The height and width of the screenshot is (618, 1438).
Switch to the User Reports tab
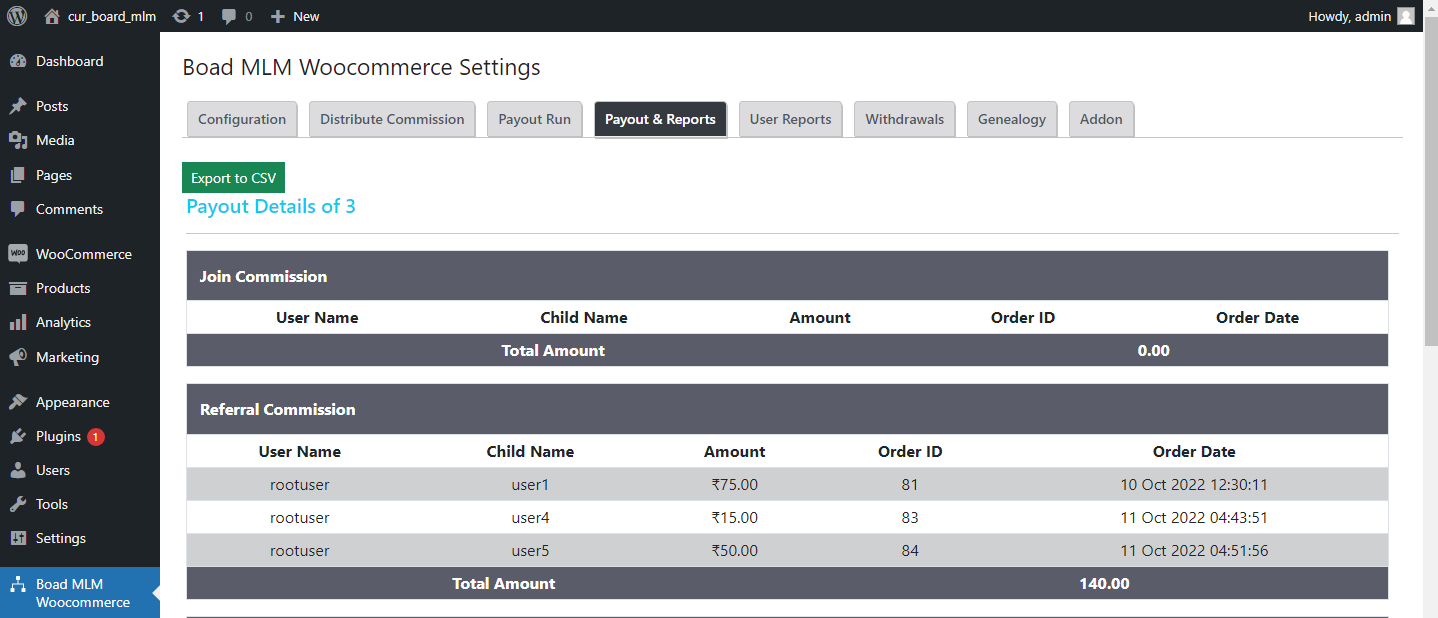(x=790, y=118)
